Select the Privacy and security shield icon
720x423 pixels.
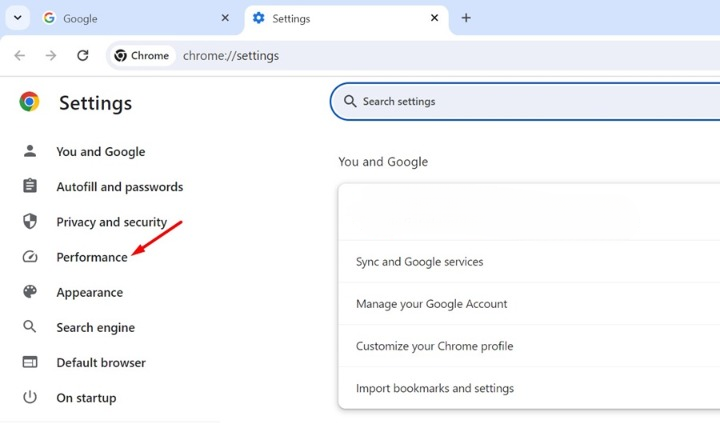[x=30, y=221]
